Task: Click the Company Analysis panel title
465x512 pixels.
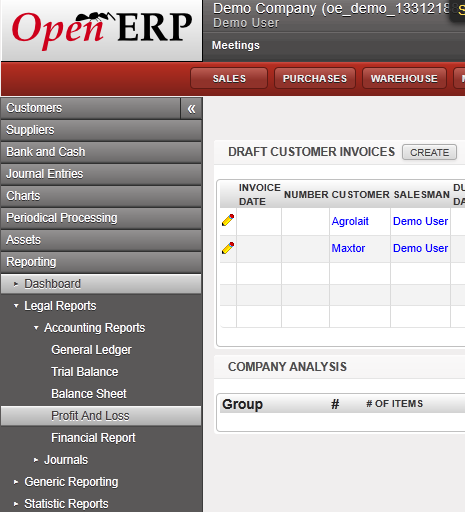Action: point(287,367)
